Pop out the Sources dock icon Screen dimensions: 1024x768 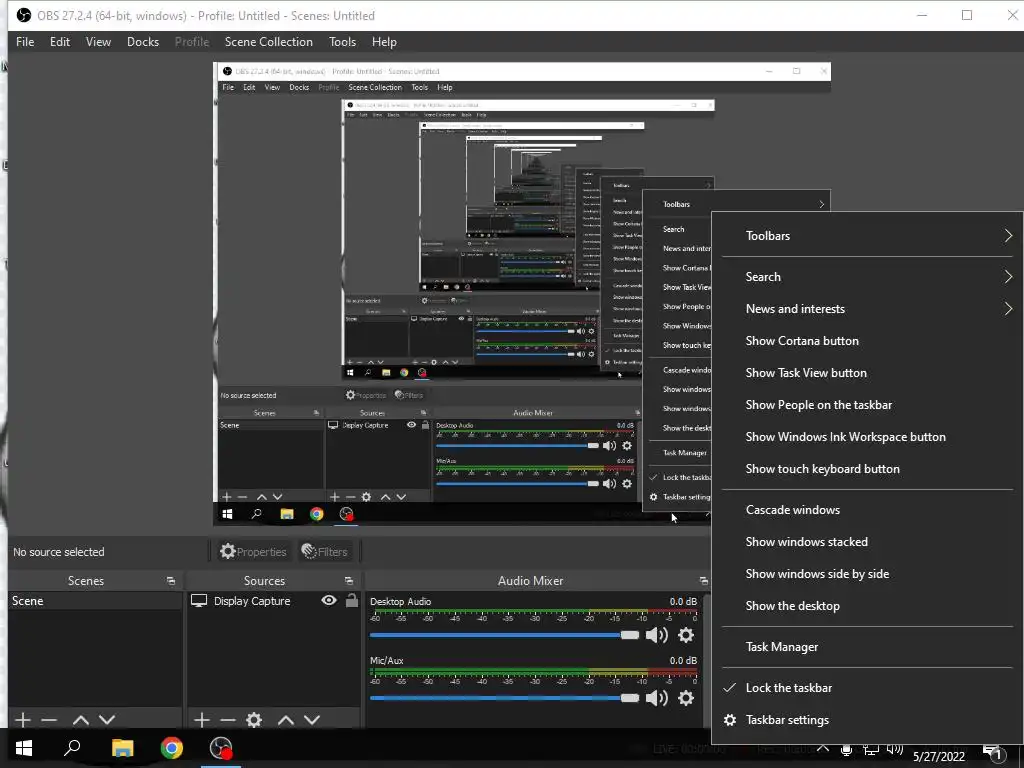pos(349,581)
